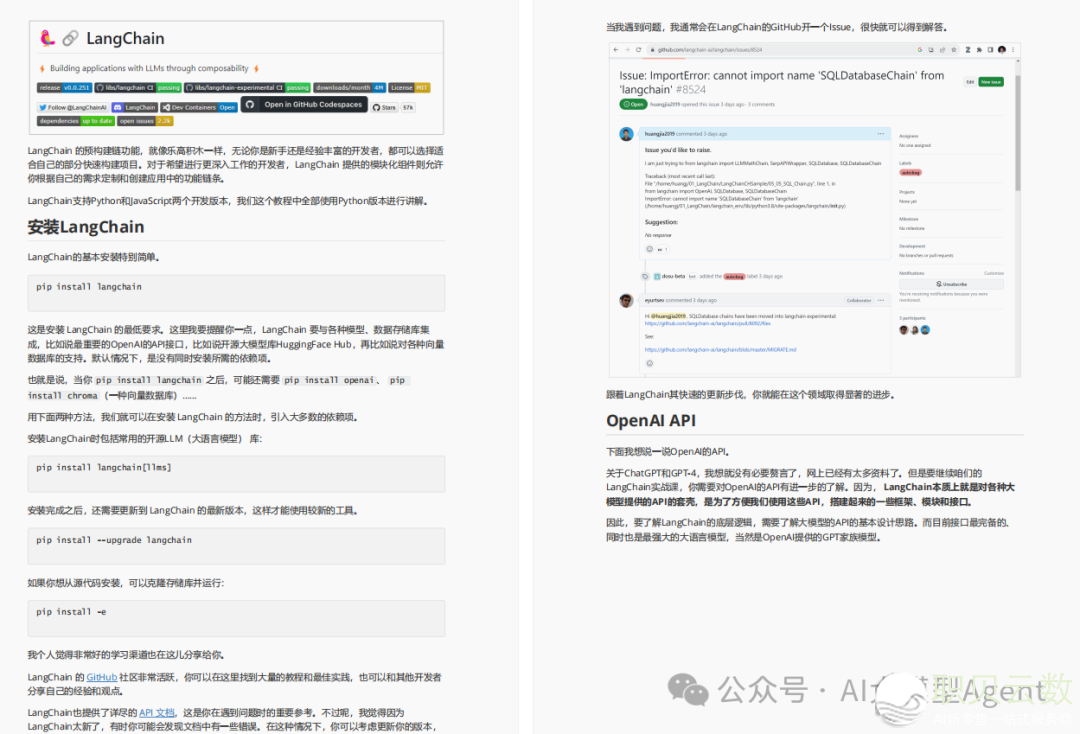Screen dimensions: 1080x734
Task: Click the browser back arrow
Action: 615,50
